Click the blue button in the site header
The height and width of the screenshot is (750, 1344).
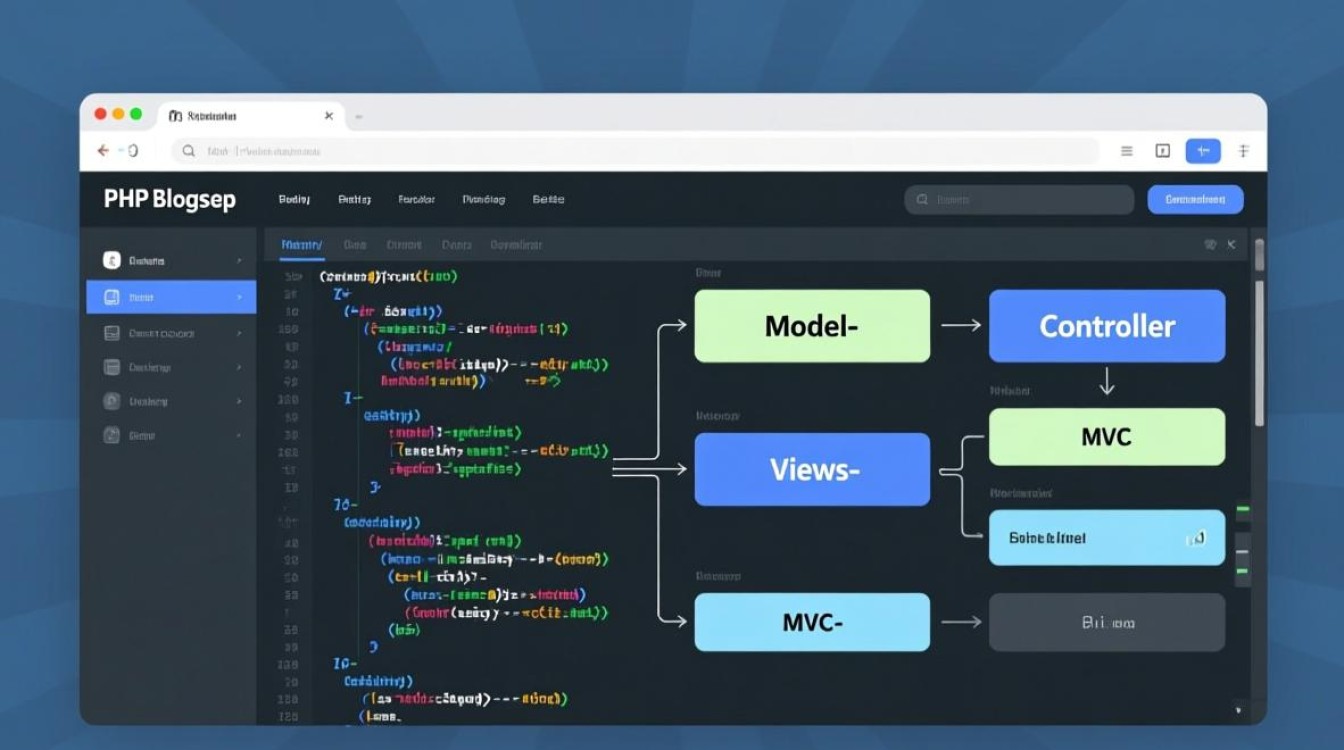[1195, 199]
